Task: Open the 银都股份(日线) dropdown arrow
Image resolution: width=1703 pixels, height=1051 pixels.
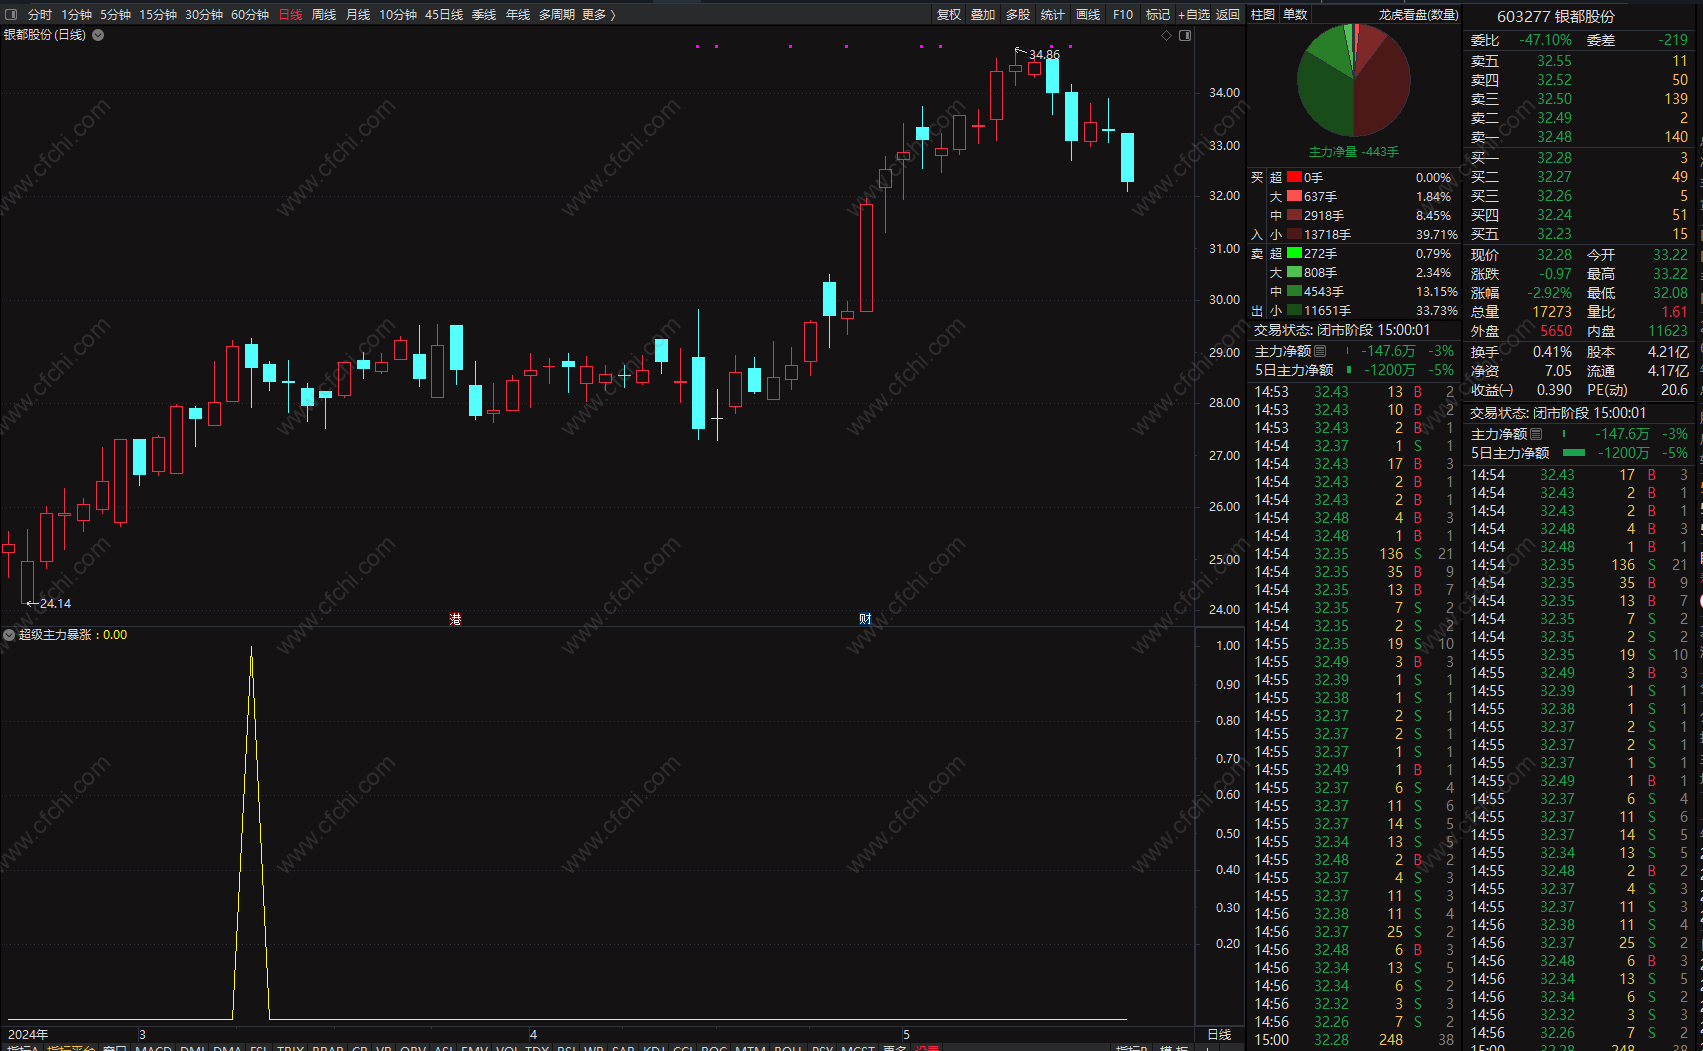Action: click(x=98, y=35)
